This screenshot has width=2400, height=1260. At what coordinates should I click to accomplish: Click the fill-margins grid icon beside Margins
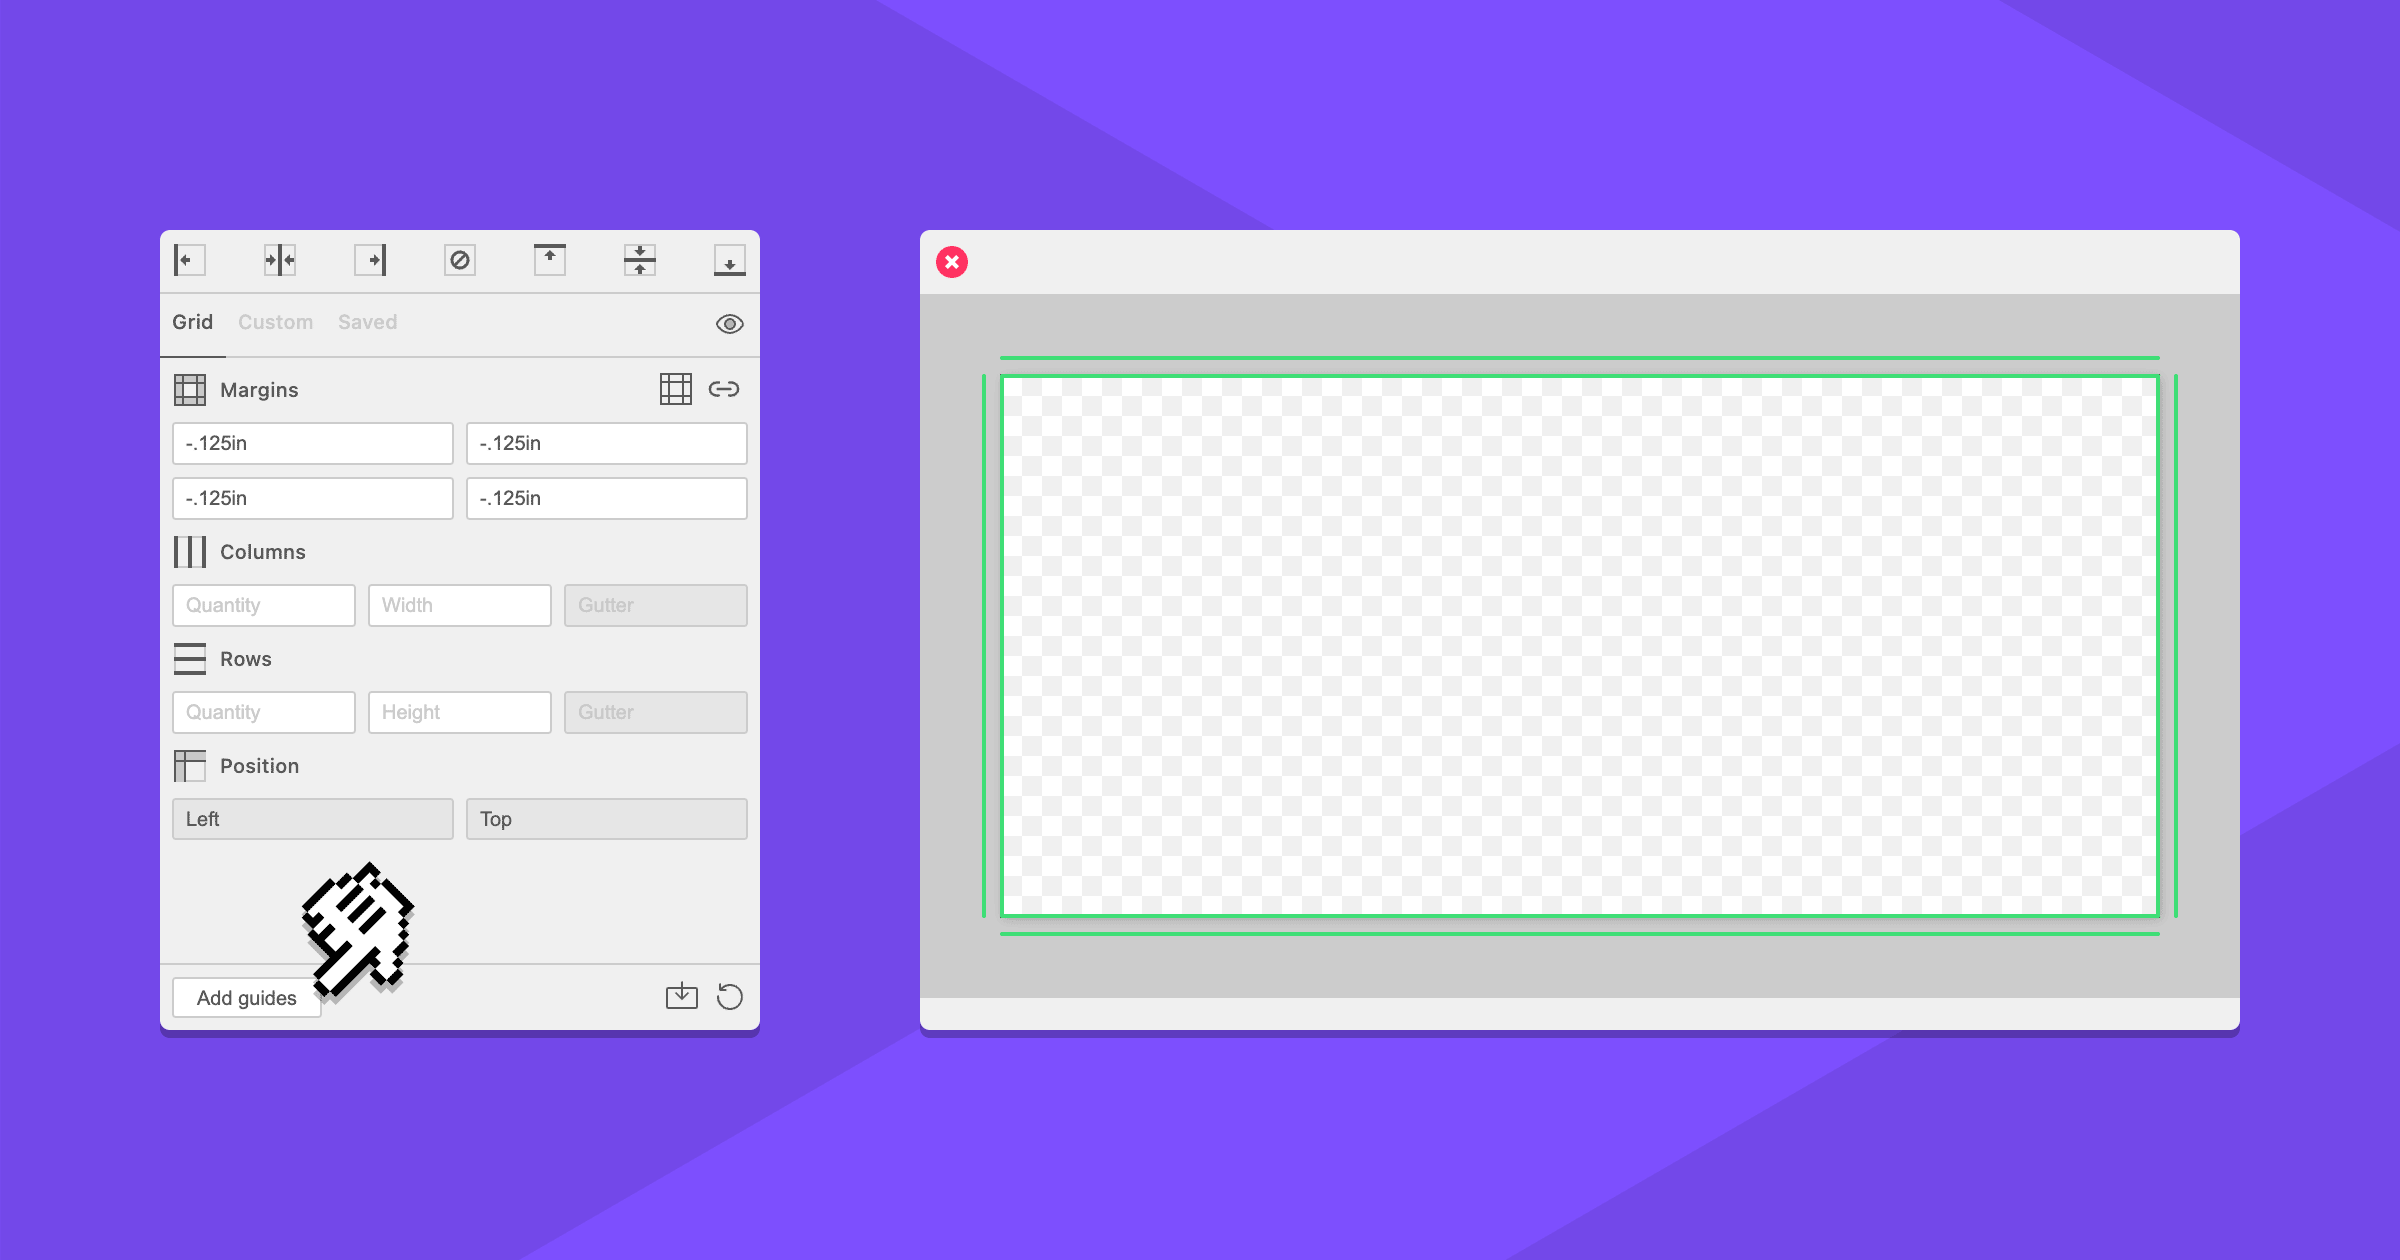coord(677,389)
